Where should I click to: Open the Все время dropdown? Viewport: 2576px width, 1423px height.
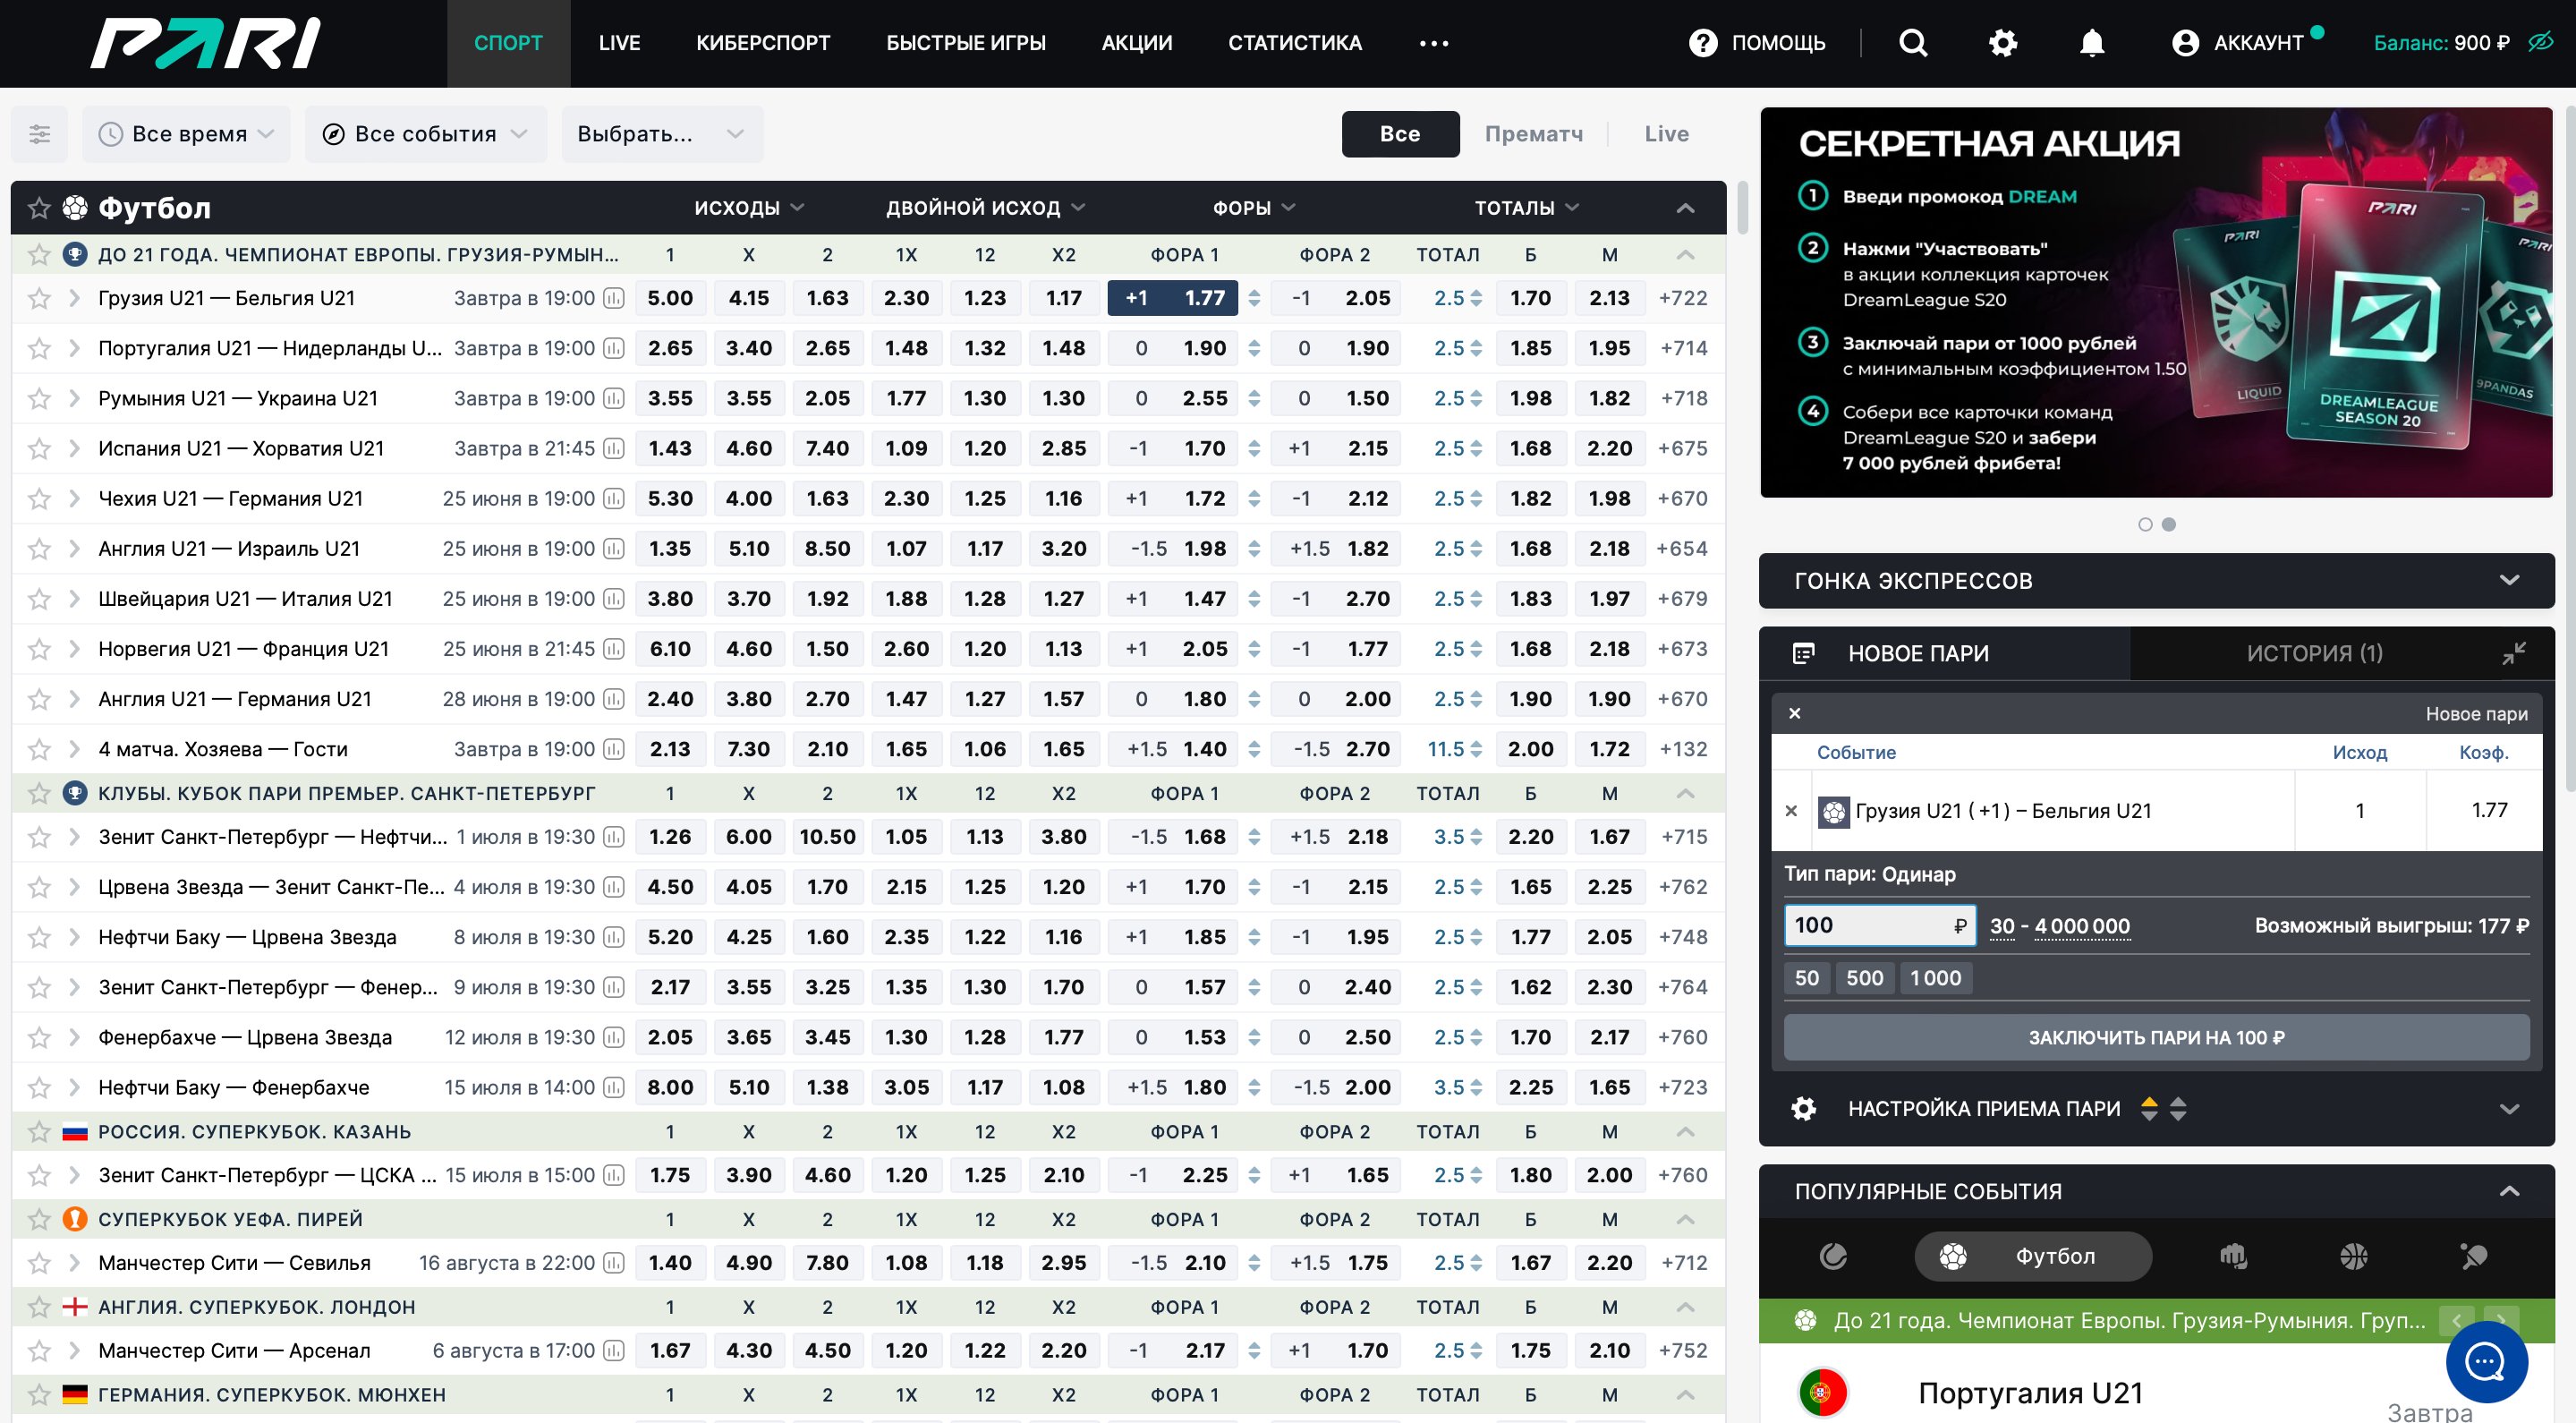[187, 134]
